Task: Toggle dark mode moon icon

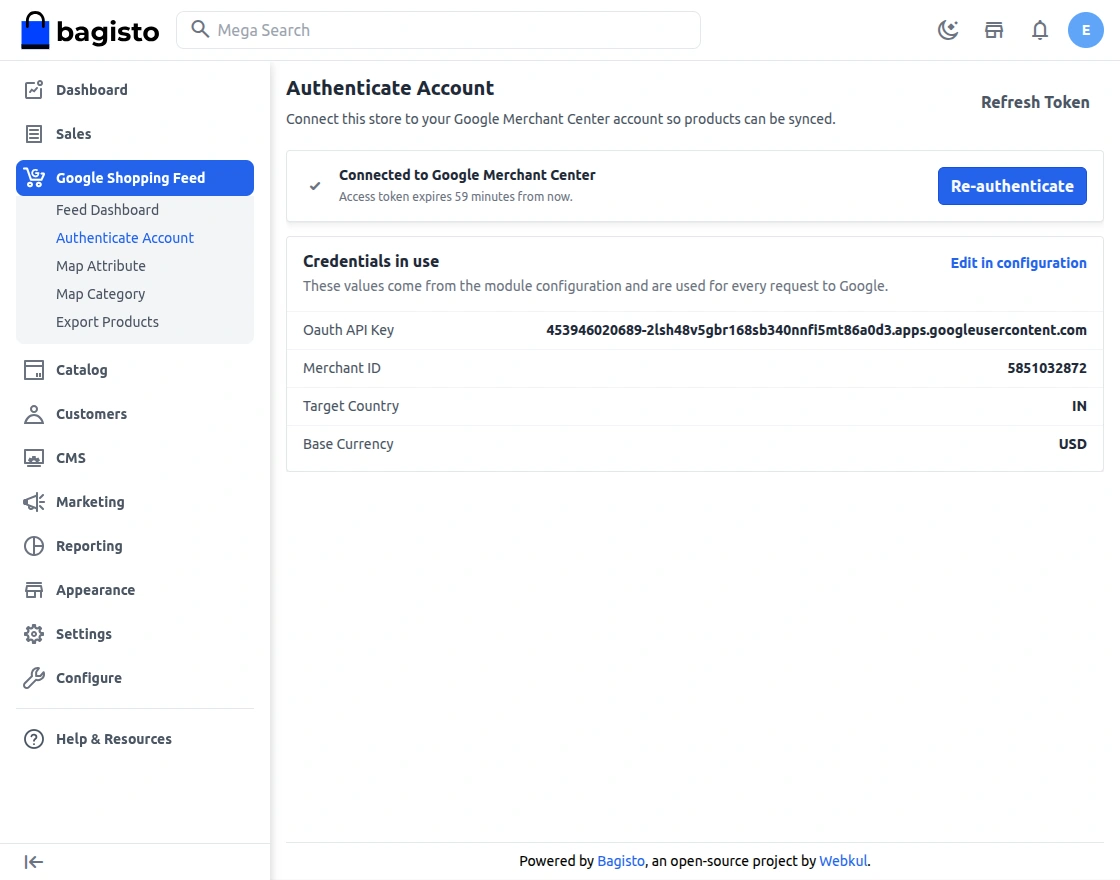Action: (x=948, y=30)
